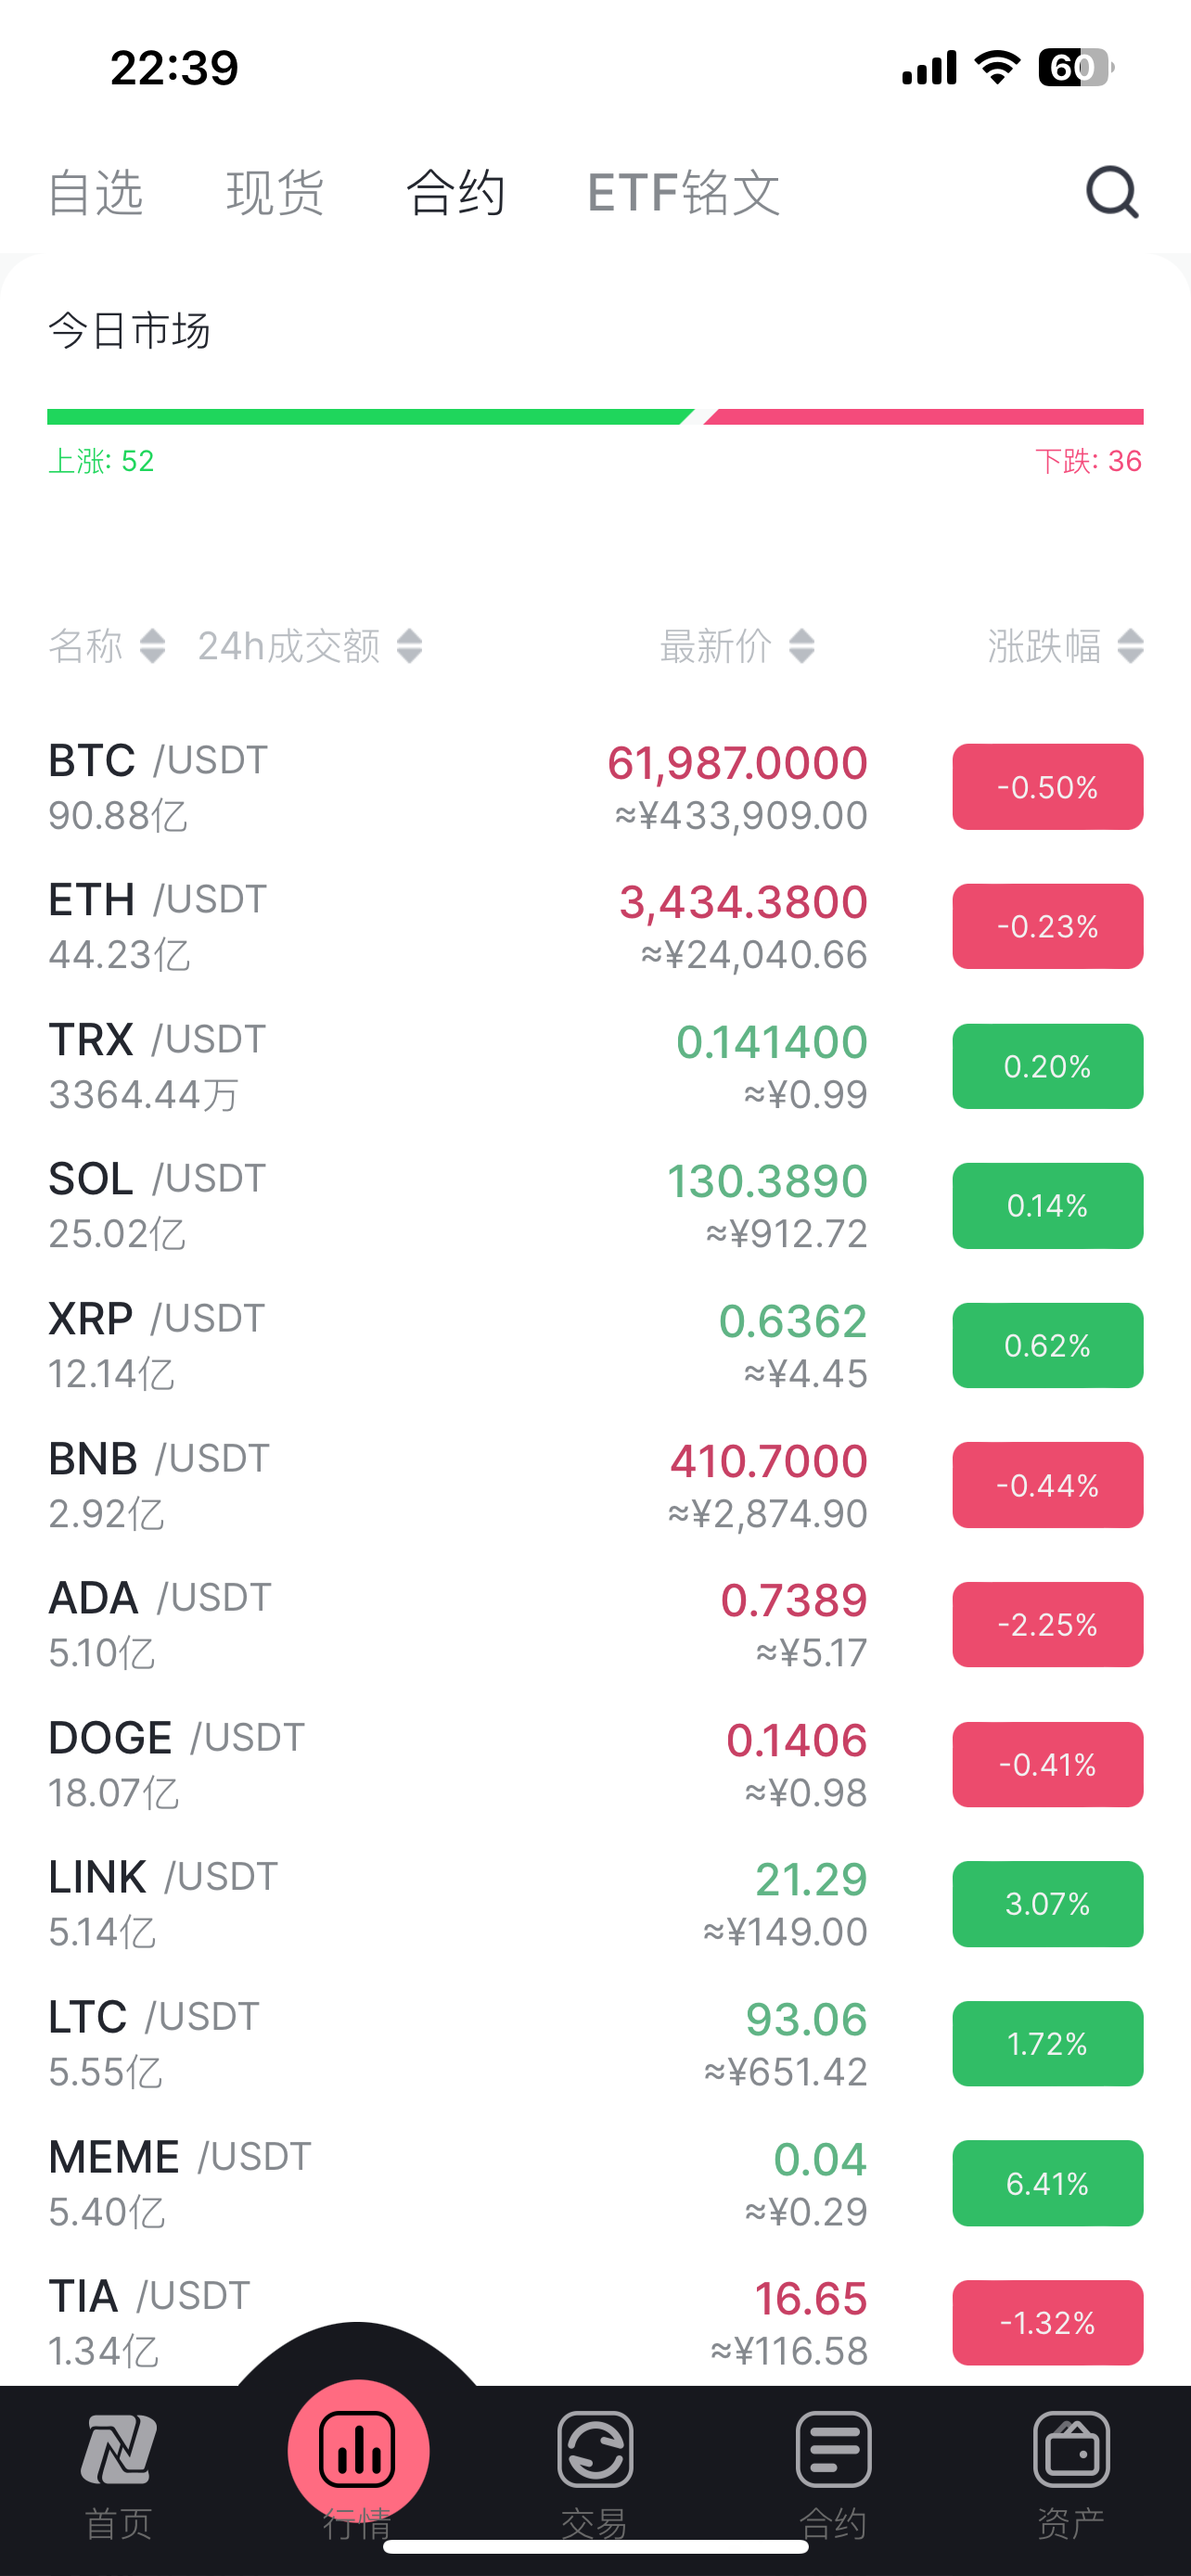Tap the 合约 contract icon in bottom bar
1191x2576 pixels.
(x=833, y=2450)
